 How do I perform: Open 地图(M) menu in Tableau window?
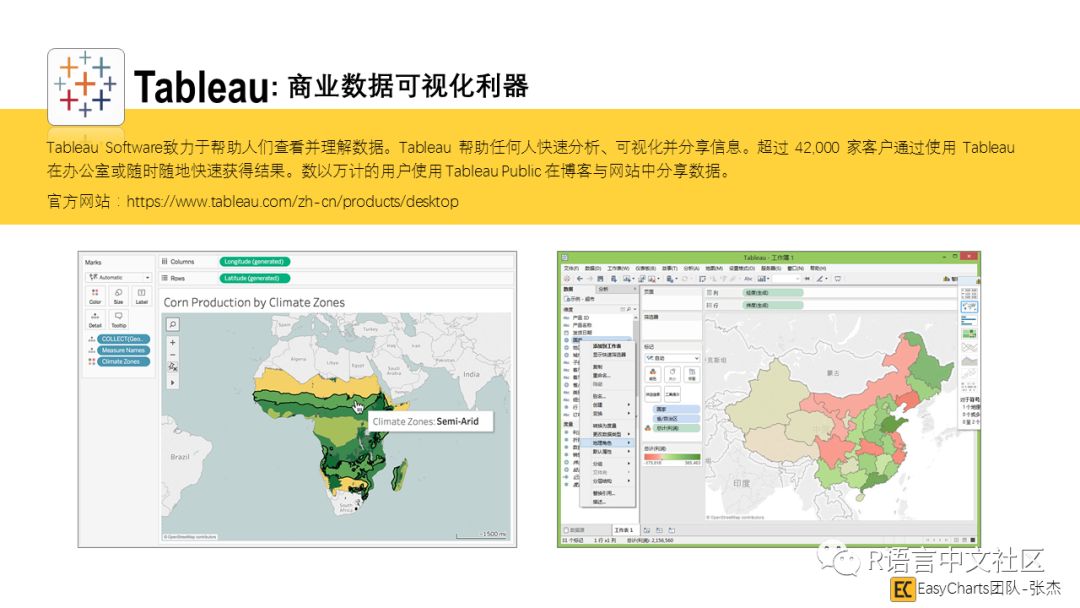pyautogui.click(x=714, y=269)
